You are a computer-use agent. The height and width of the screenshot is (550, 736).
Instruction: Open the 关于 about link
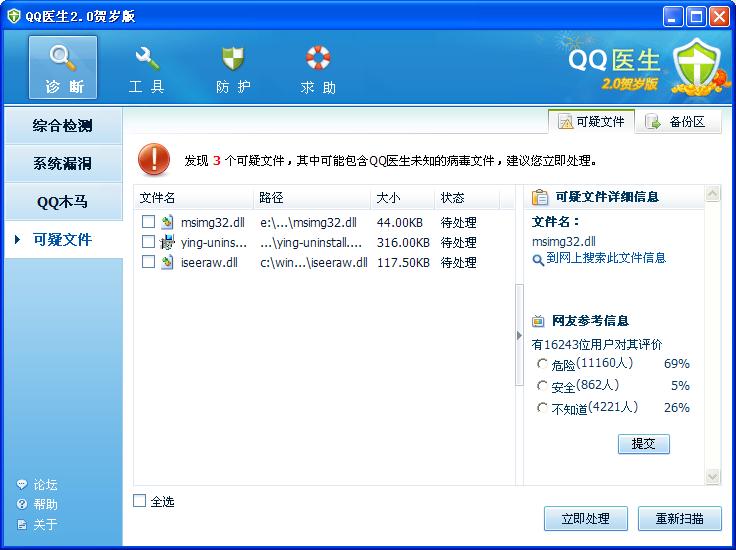pyautogui.click(x=46, y=524)
